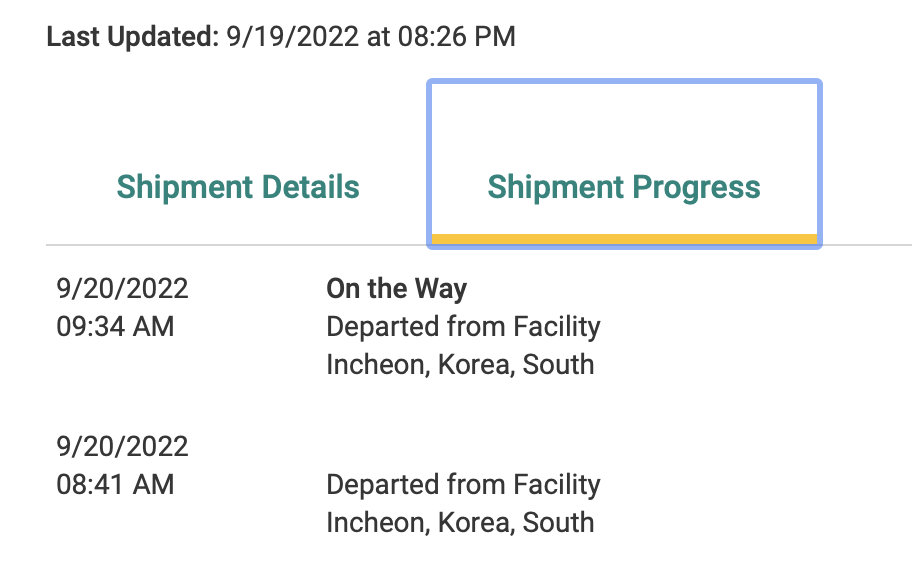Click the 08:41 AM event time
Viewport: 912px width, 576px height.
click(115, 485)
